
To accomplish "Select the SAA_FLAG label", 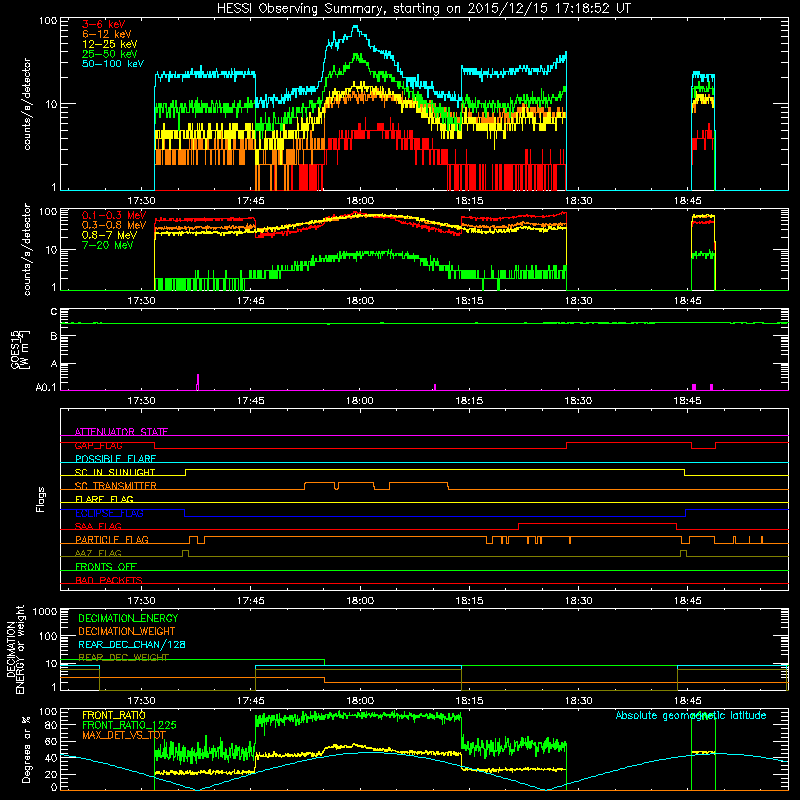I will (x=98, y=526).
